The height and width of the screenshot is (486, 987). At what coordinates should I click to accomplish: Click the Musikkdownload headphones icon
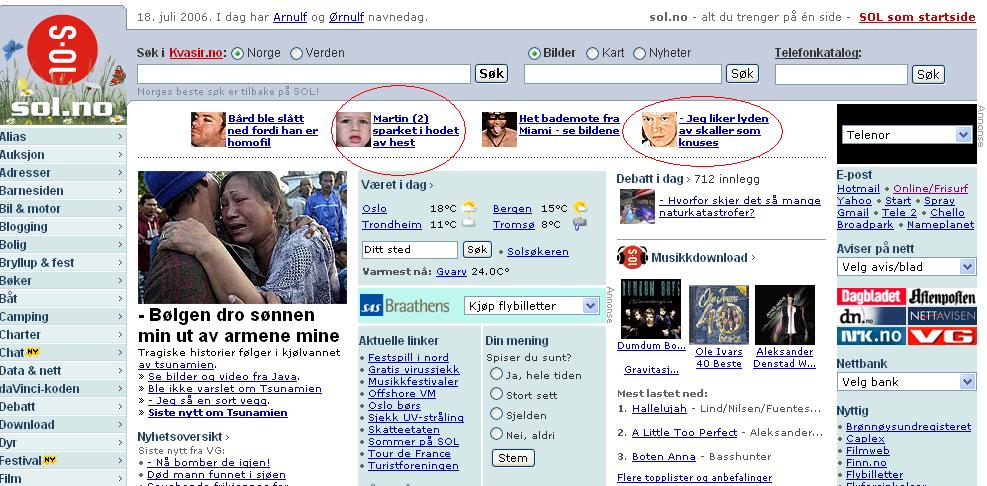pos(632,257)
